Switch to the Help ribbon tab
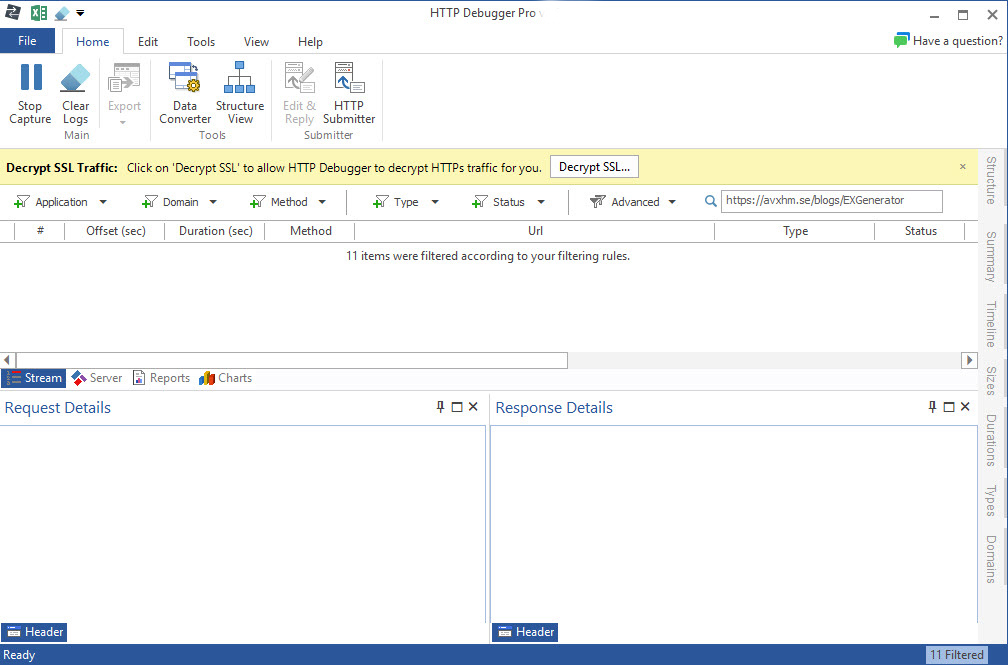The width and height of the screenshot is (1008, 665). (x=310, y=42)
